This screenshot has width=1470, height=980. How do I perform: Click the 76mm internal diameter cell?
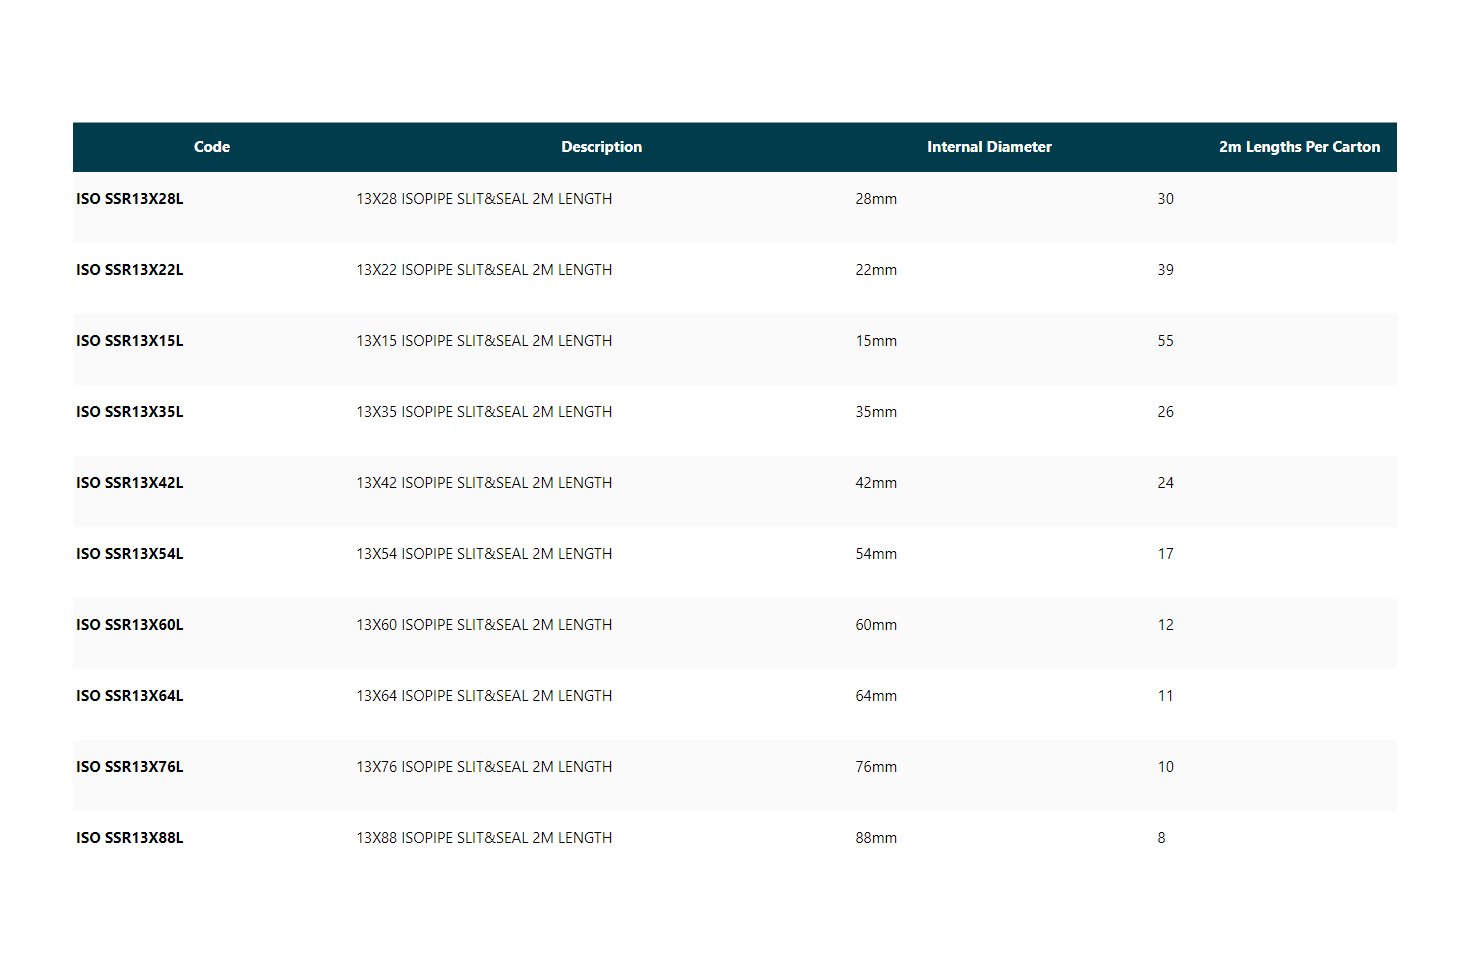click(x=876, y=767)
